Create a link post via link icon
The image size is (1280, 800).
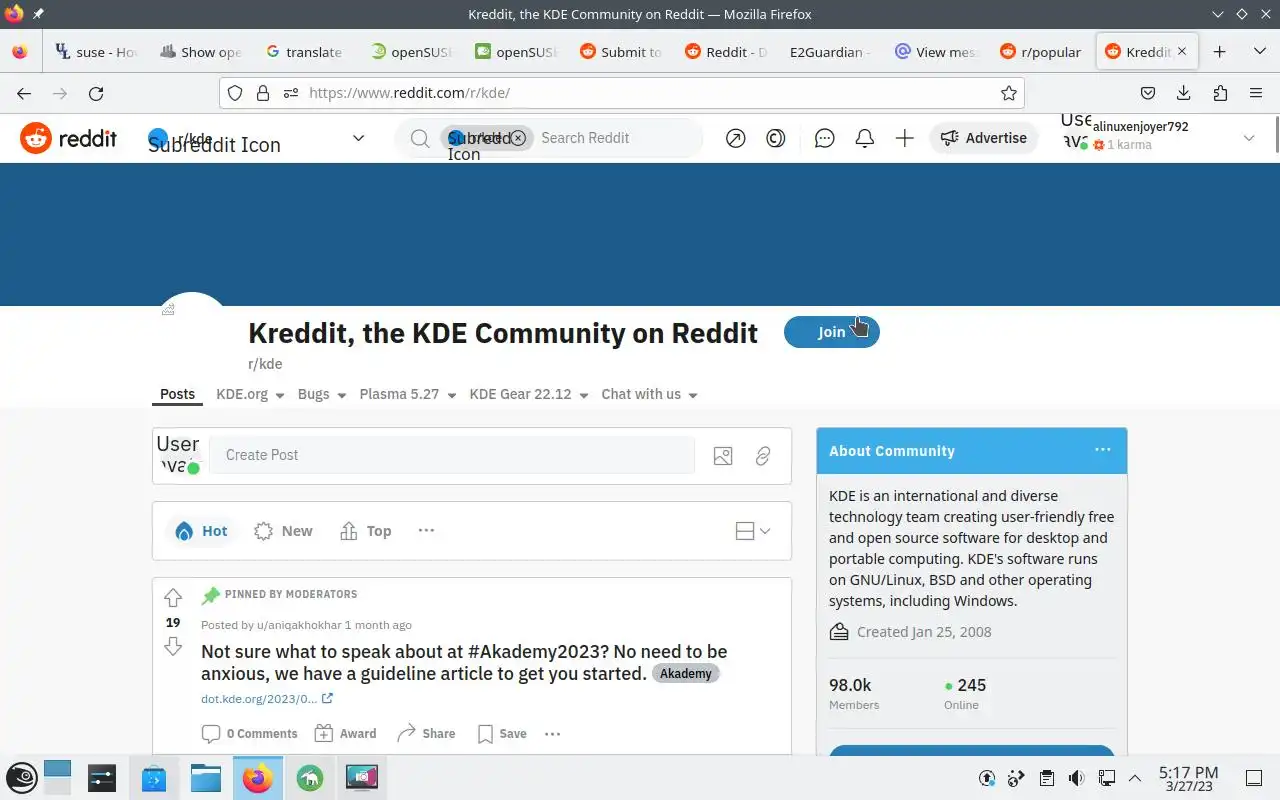[763, 456]
